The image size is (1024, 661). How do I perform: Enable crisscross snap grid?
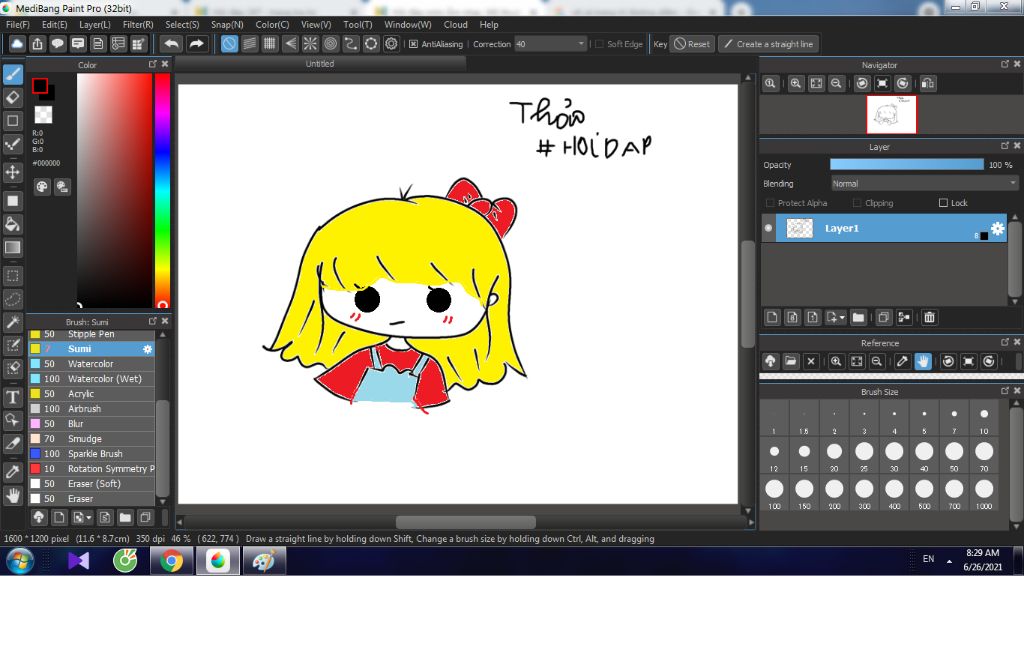pyautogui.click(x=270, y=44)
